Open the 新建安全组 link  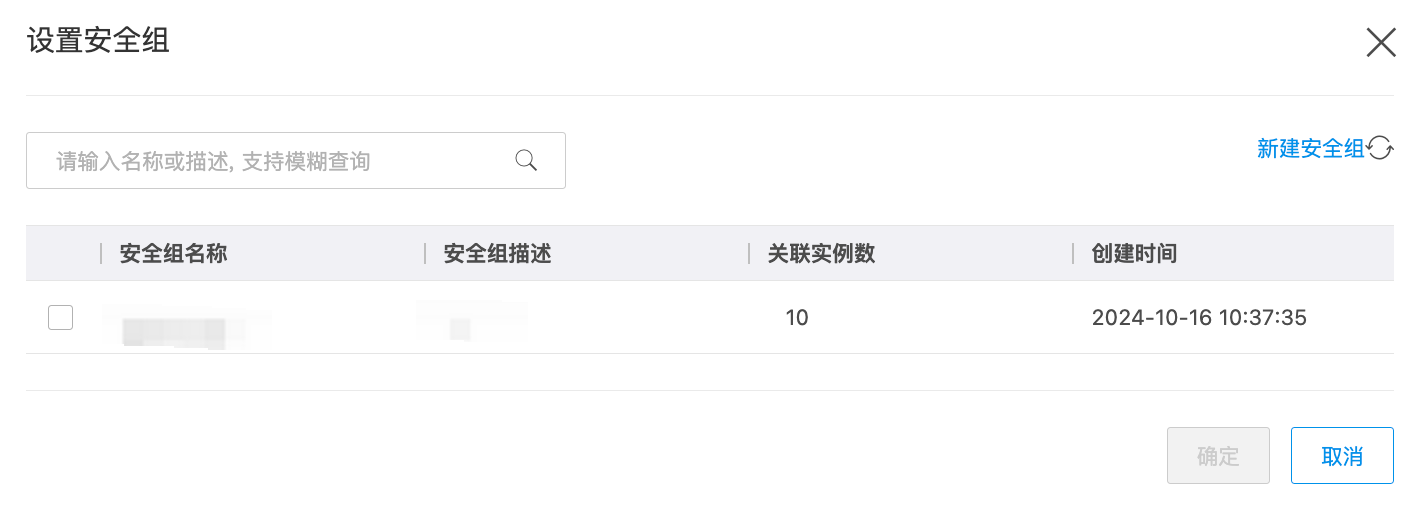pos(1310,149)
